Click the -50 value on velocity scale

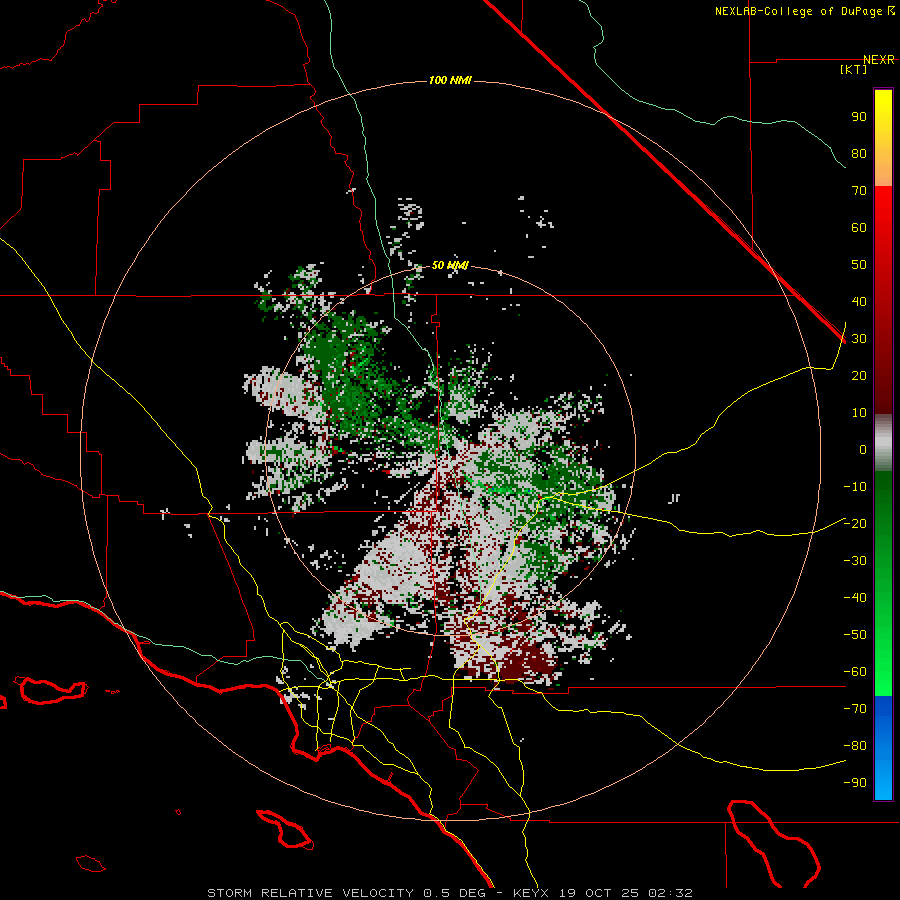(x=855, y=635)
